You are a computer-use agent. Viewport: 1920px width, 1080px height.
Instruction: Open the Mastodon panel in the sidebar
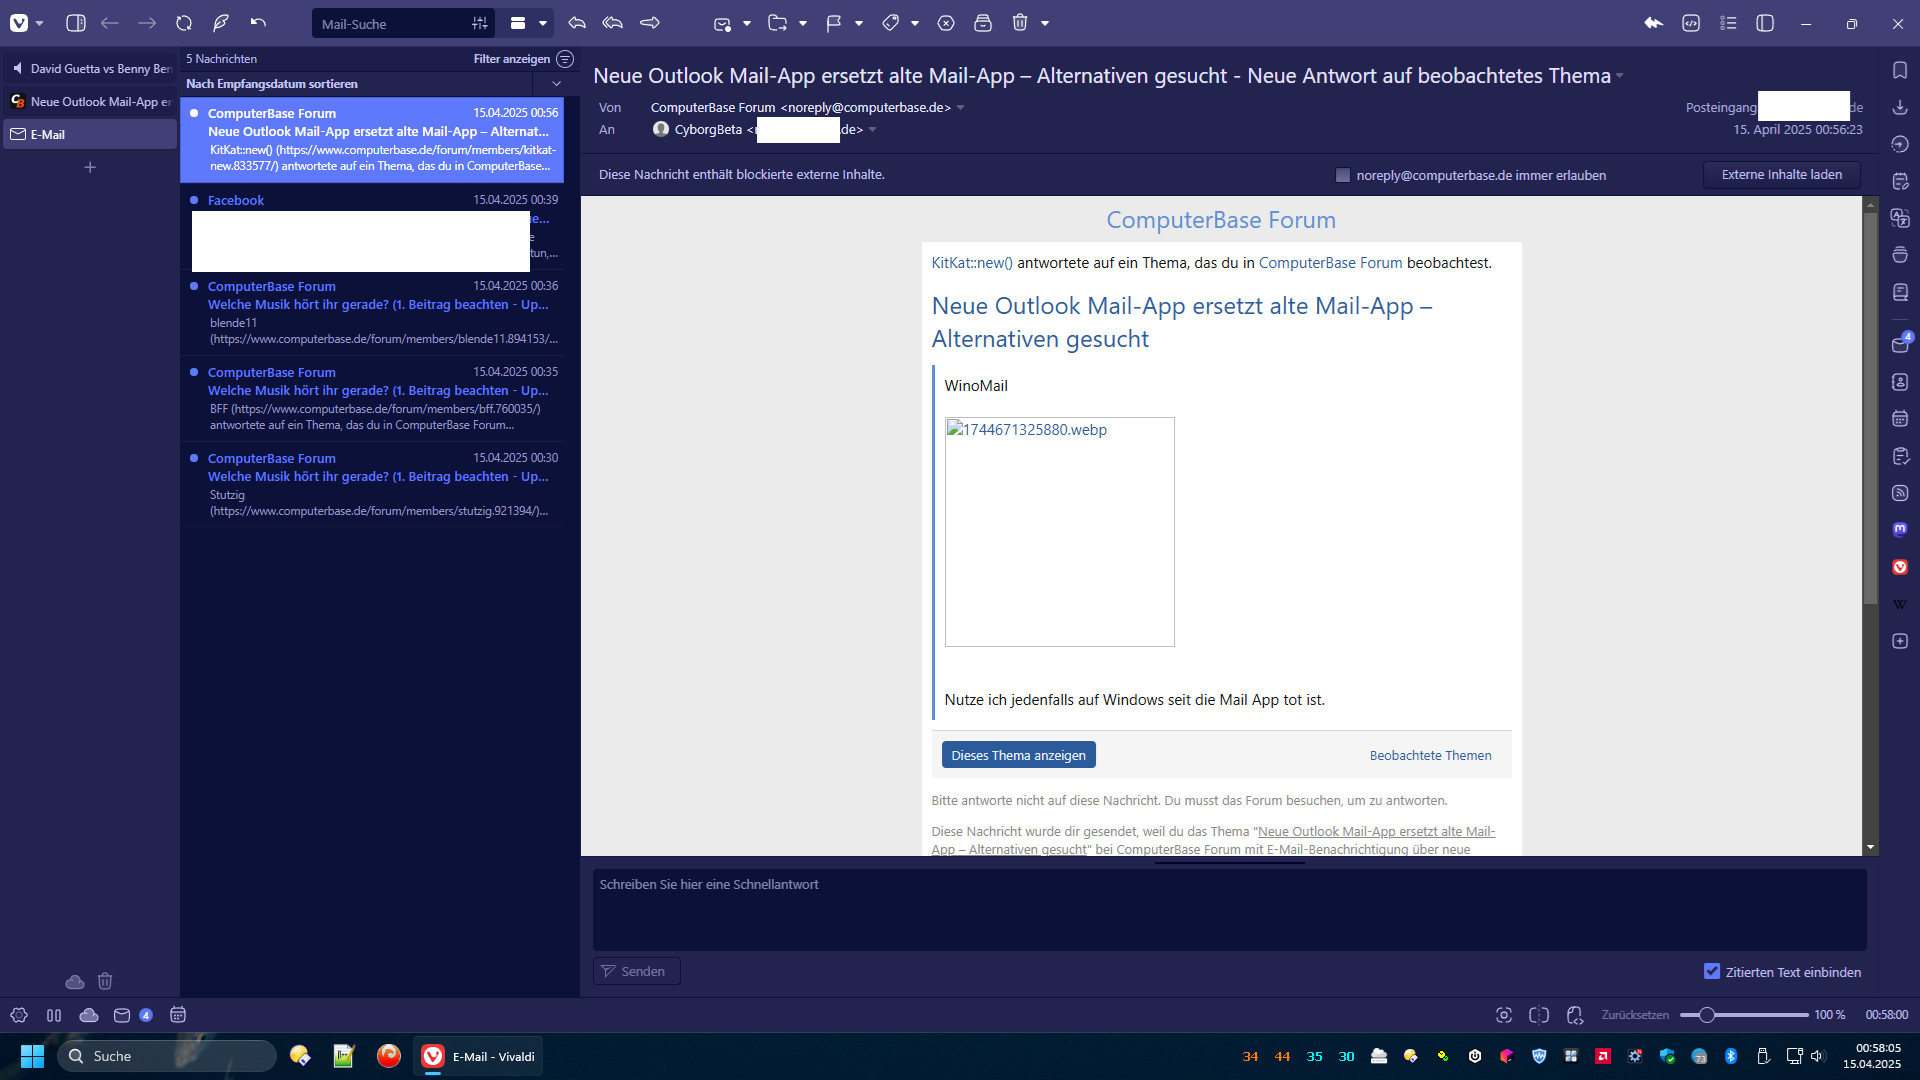1900,530
